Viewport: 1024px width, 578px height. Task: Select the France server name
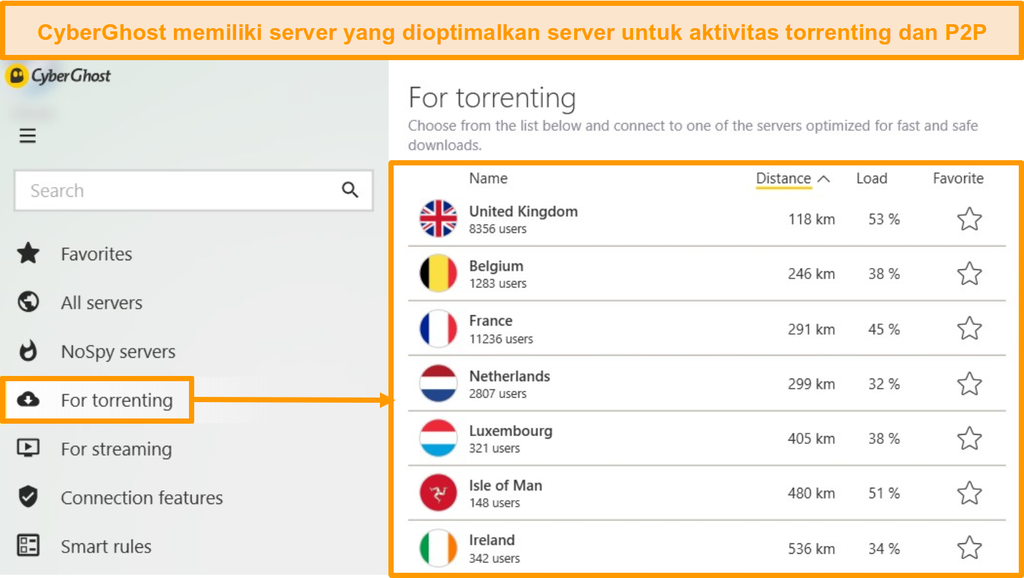click(x=490, y=321)
